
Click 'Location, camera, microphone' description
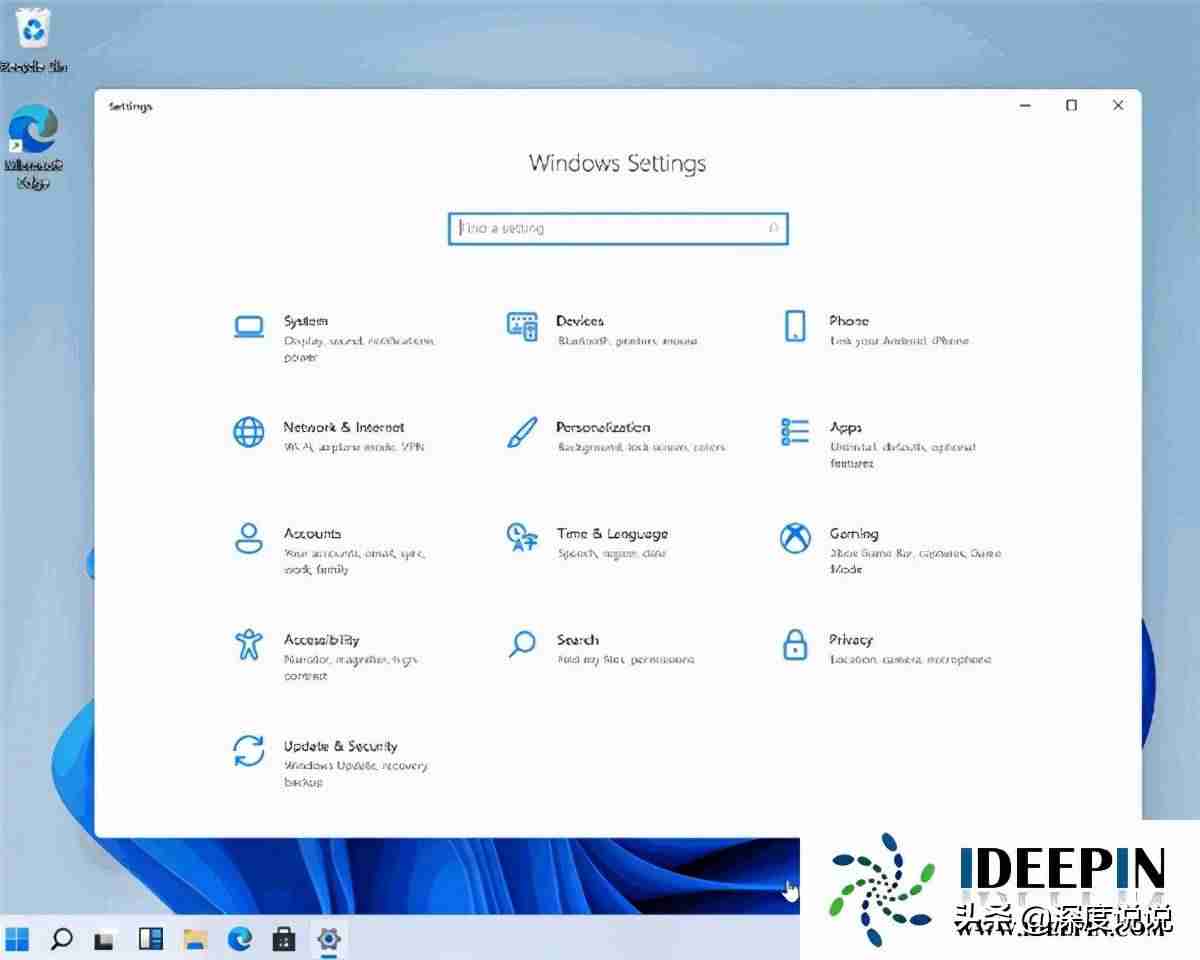[x=910, y=660]
